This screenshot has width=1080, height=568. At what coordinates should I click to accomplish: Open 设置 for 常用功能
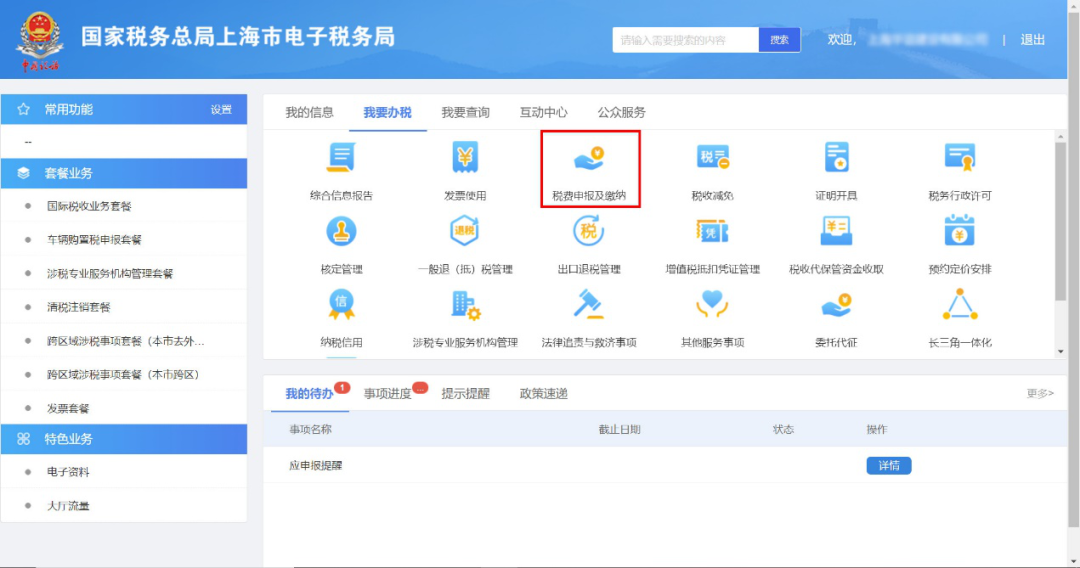(x=221, y=109)
